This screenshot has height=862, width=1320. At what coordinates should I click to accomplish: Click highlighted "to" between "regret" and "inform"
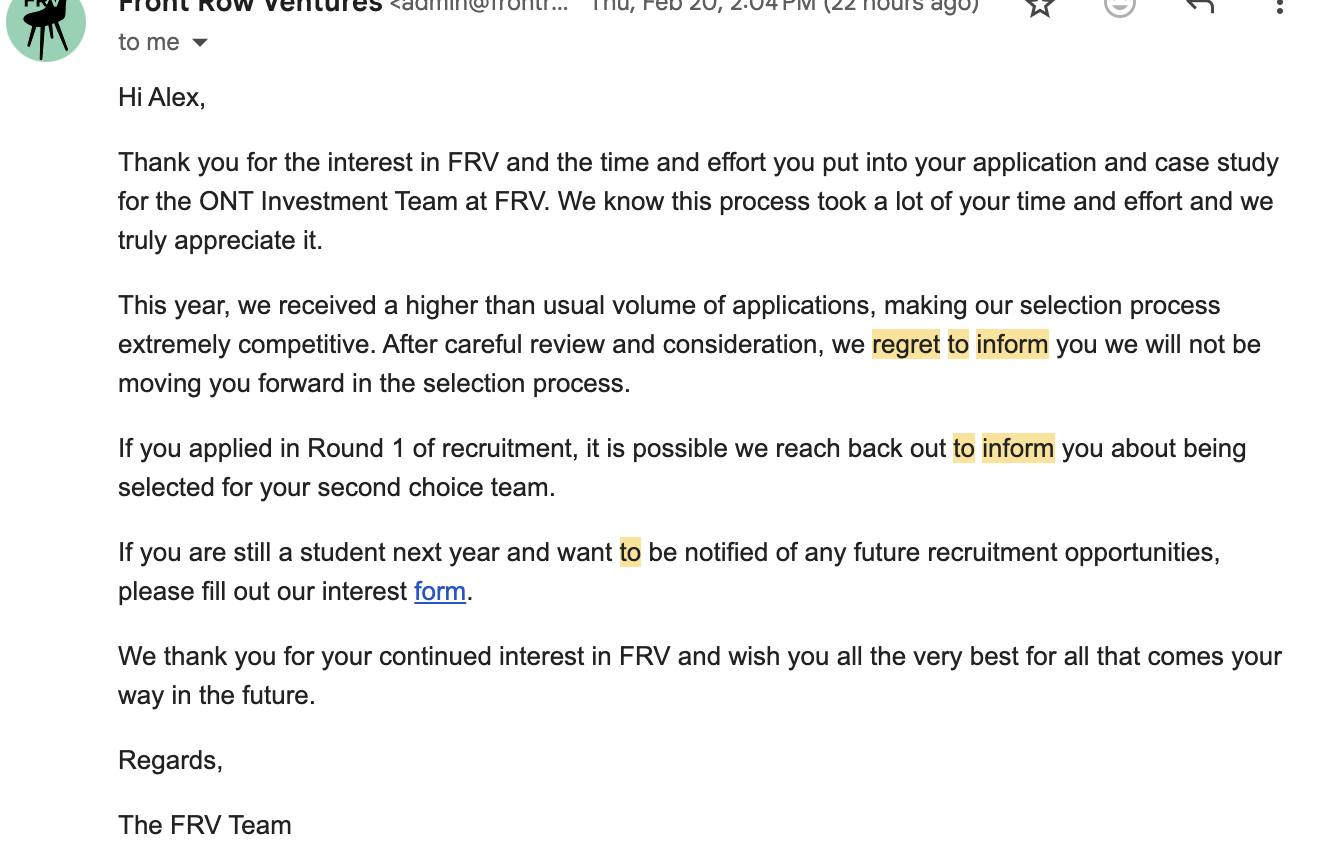tap(958, 345)
